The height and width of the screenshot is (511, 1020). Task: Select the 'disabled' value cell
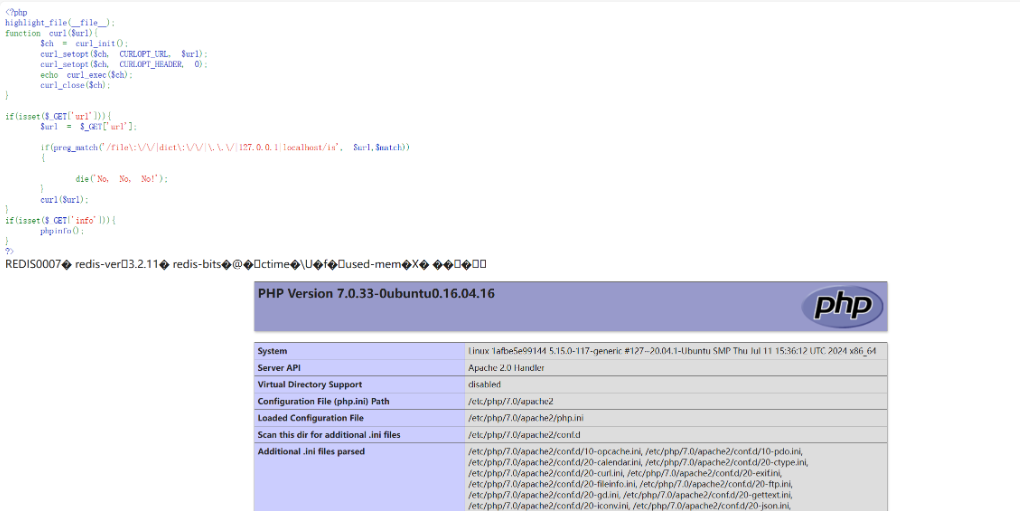[x=676, y=385]
